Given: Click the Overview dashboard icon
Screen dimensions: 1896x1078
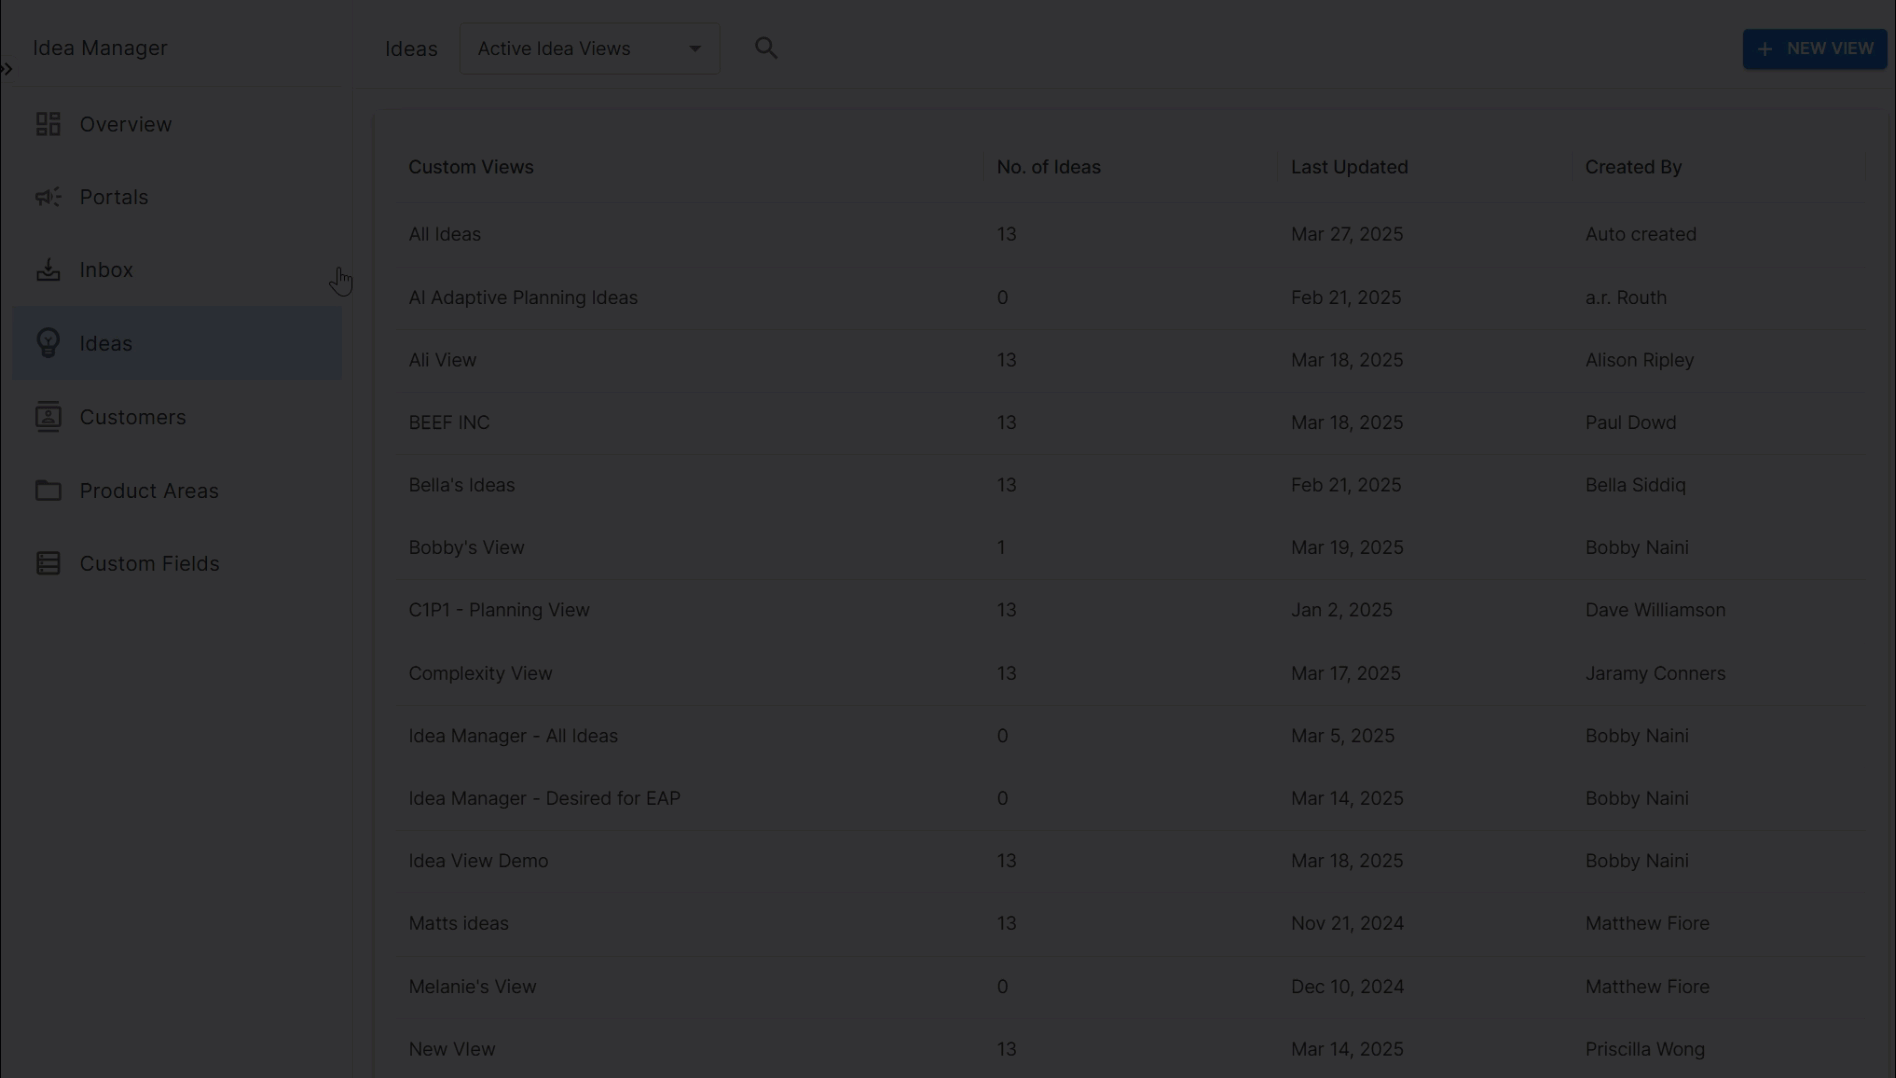Looking at the screenshot, I should click(48, 124).
